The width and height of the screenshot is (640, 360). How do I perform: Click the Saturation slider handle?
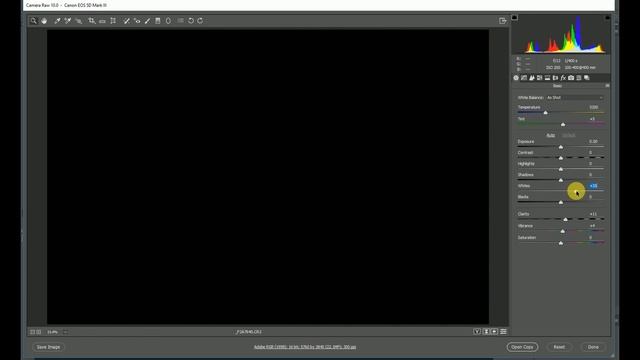pos(561,243)
